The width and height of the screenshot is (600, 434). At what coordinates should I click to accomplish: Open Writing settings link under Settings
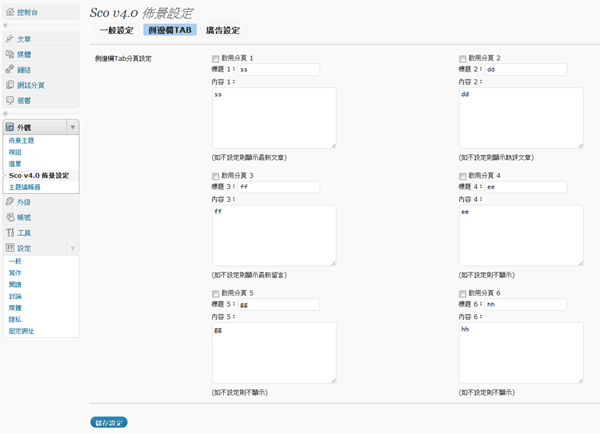15,272
